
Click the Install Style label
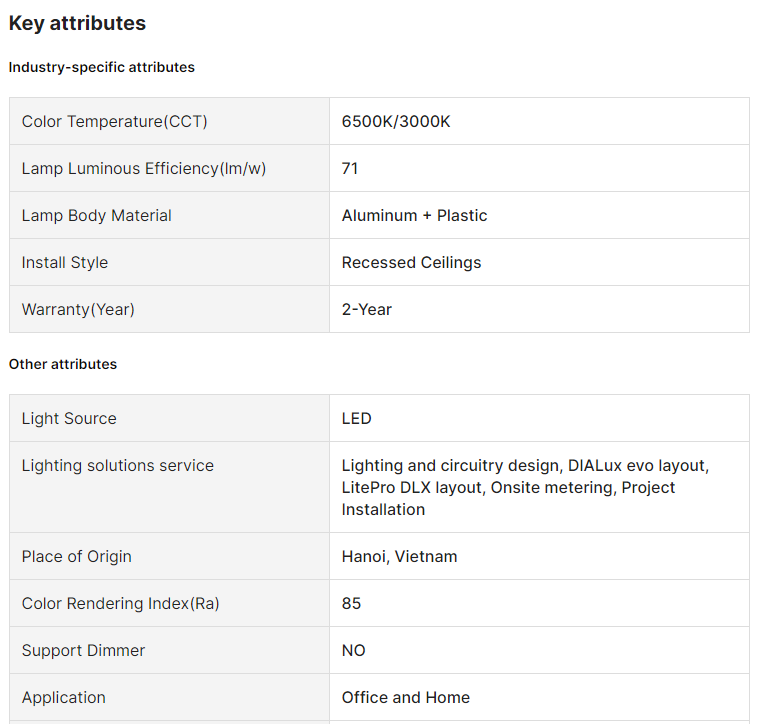65,262
